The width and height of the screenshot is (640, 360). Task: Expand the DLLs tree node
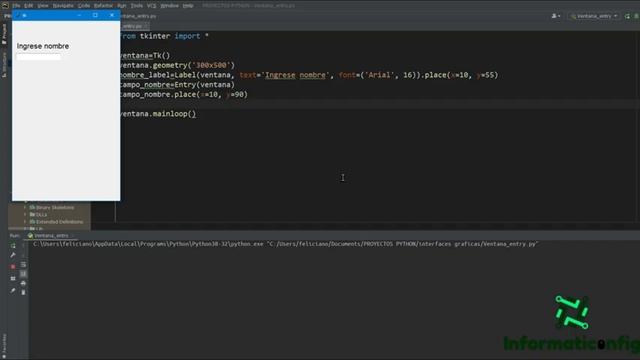(25, 214)
